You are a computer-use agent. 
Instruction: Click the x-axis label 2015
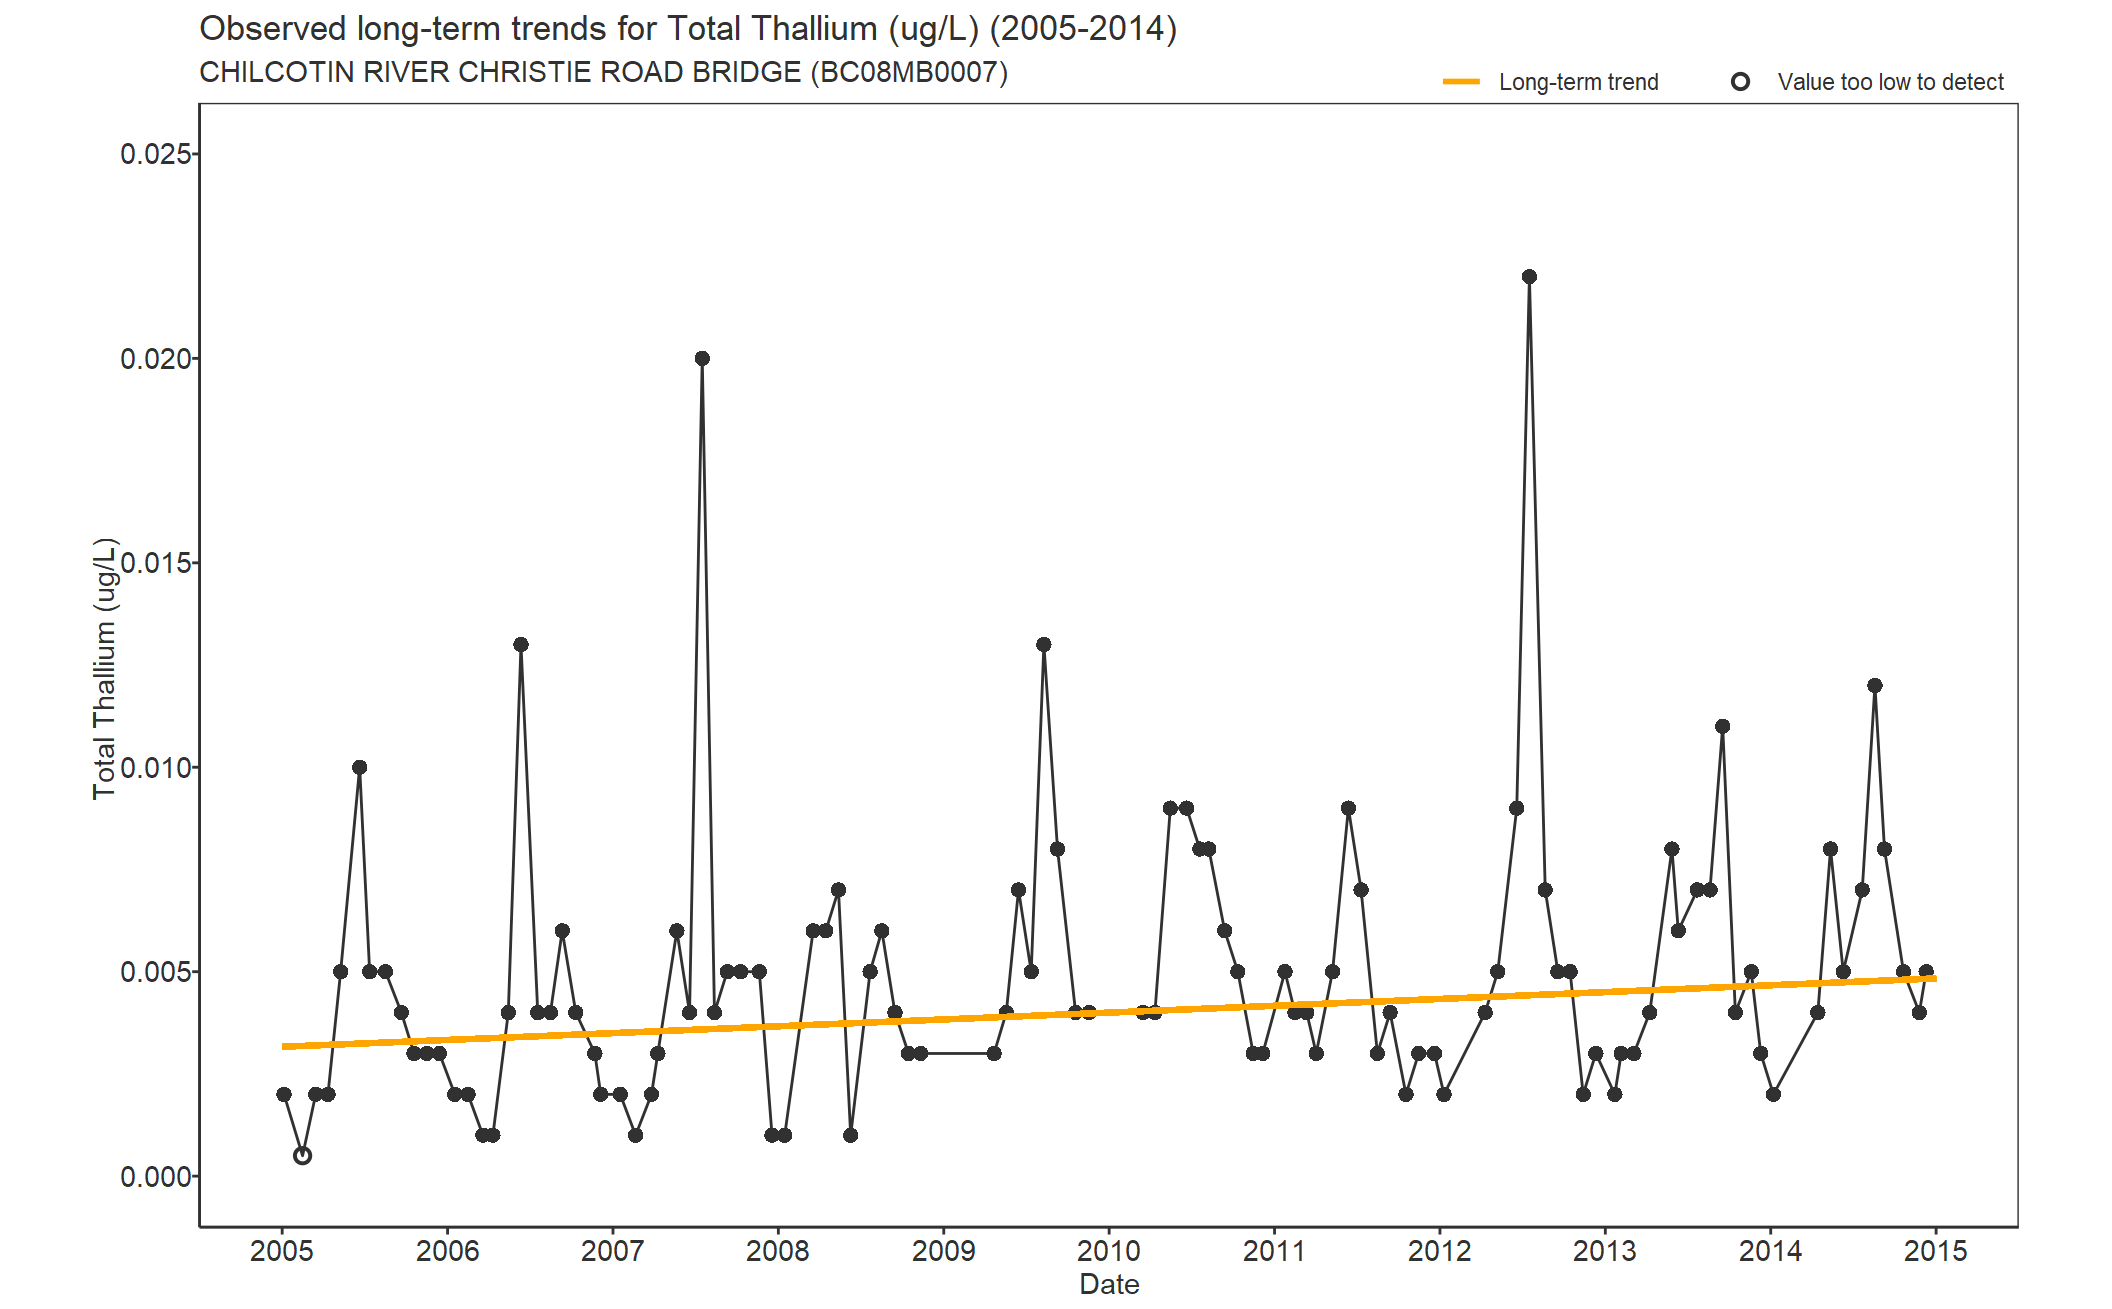point(1936,1251)
